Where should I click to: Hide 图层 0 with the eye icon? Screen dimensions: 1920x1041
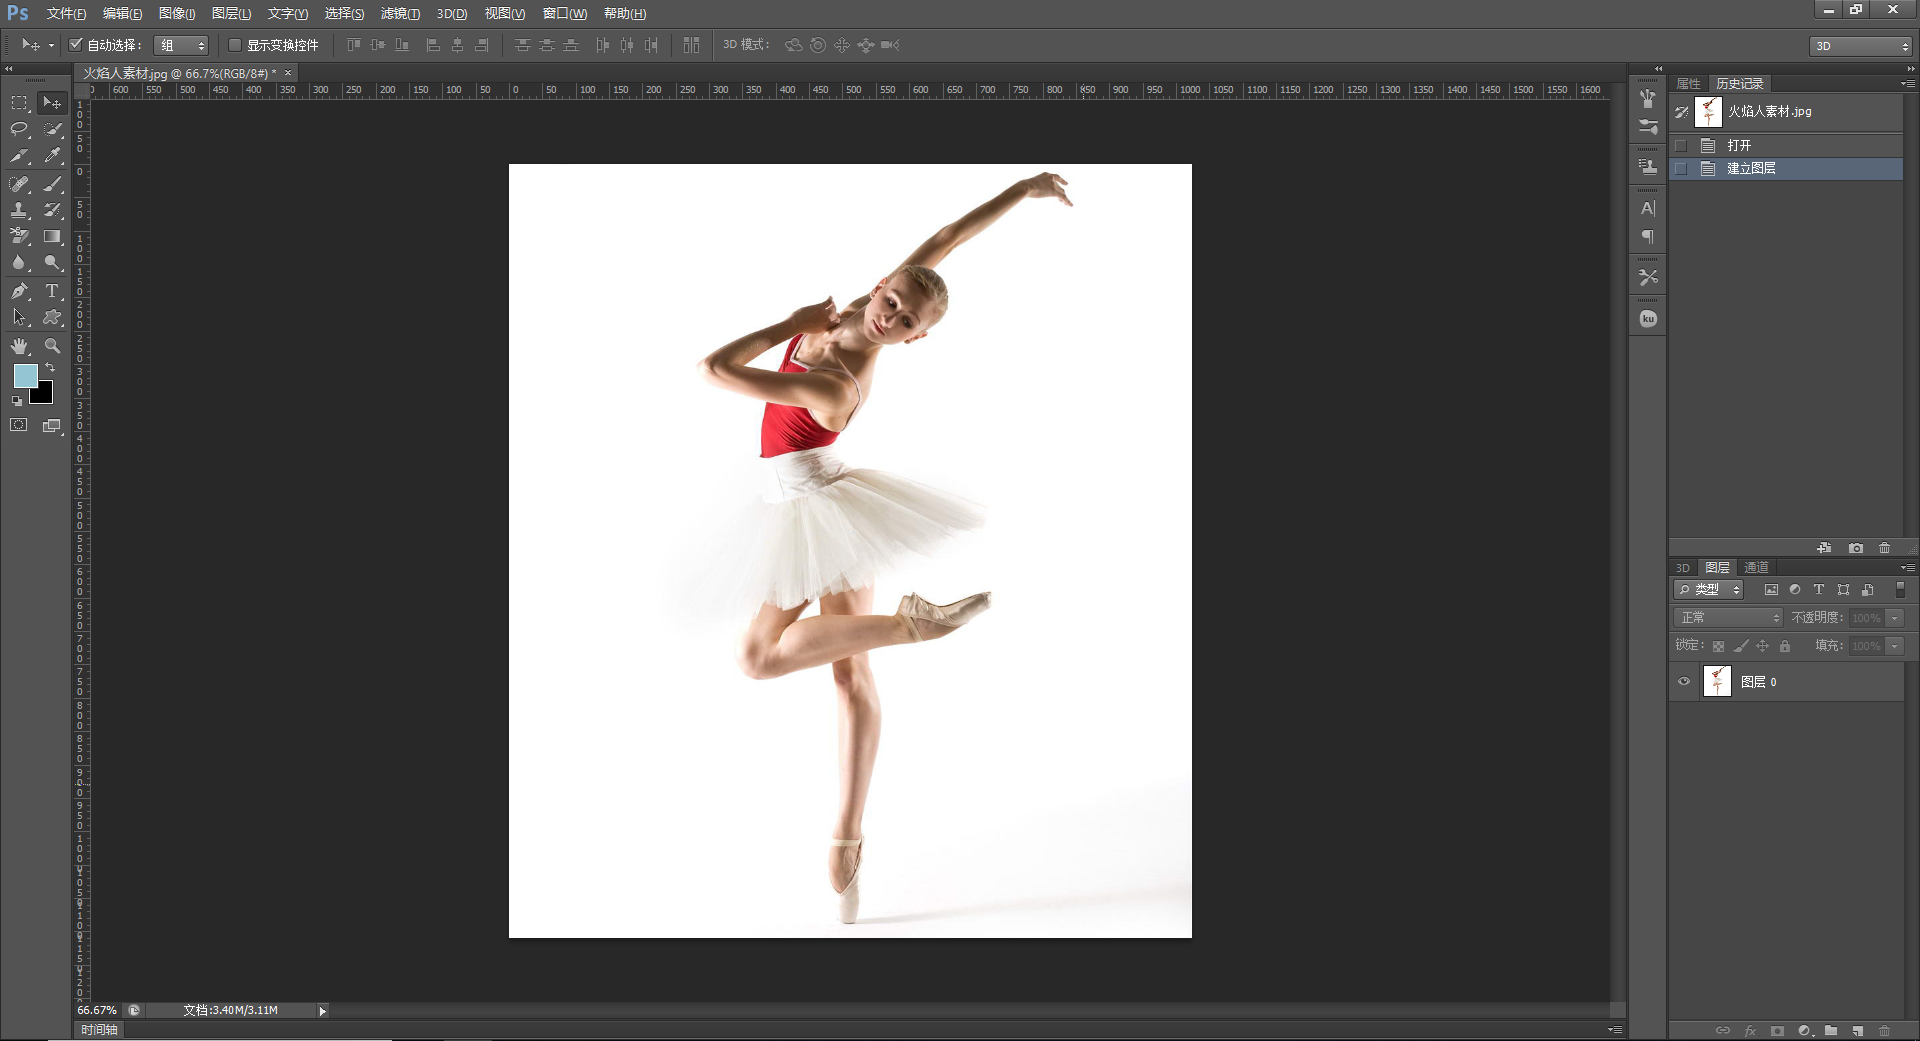[1684, 682]
